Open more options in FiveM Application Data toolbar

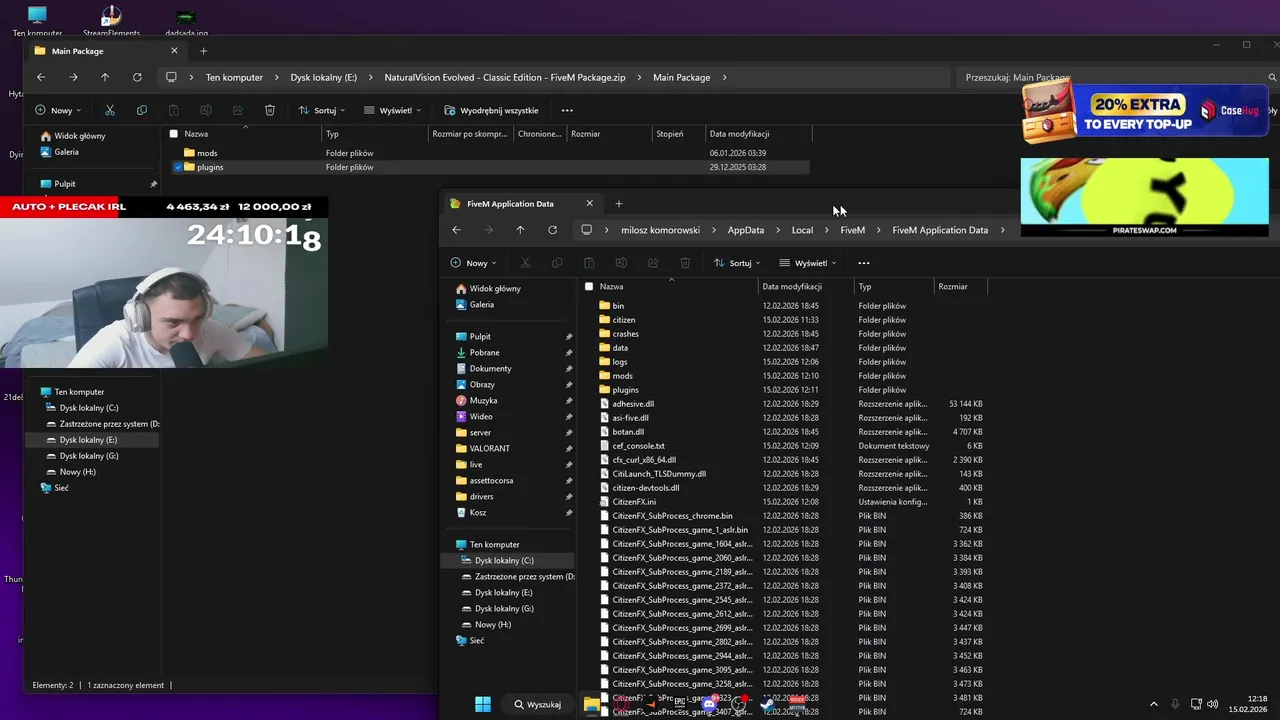864,263
